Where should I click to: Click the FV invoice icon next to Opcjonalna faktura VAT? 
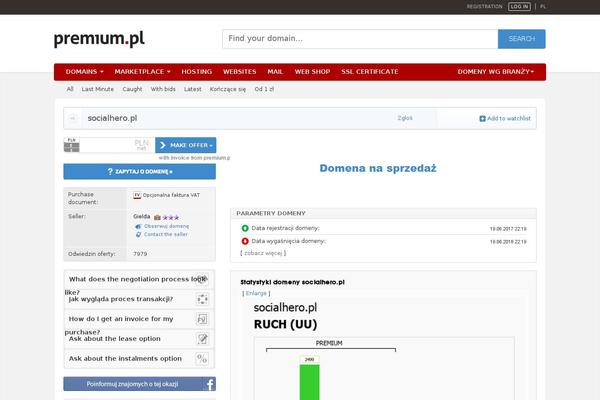(x=137, y=195)
